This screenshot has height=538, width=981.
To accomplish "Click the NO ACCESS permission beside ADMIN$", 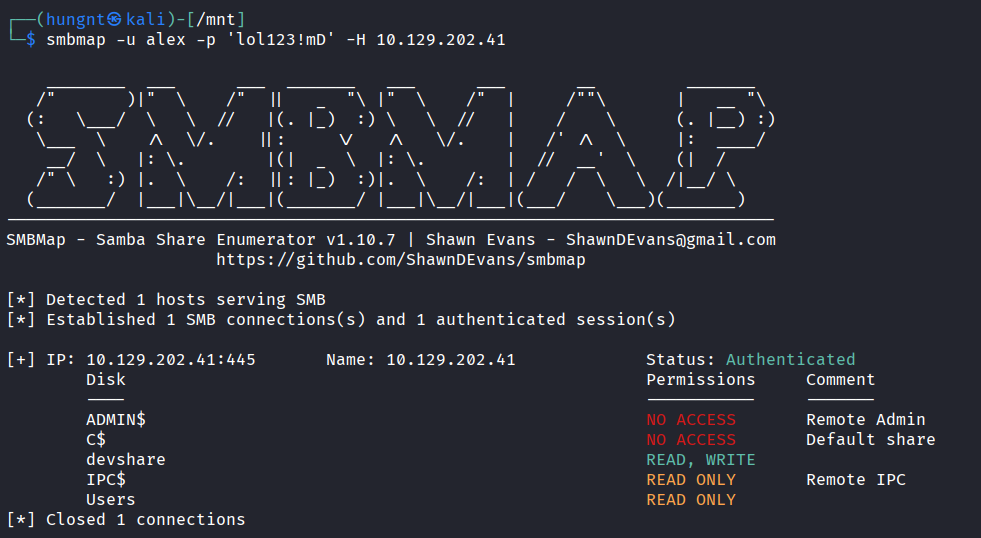I will (691, 420).
